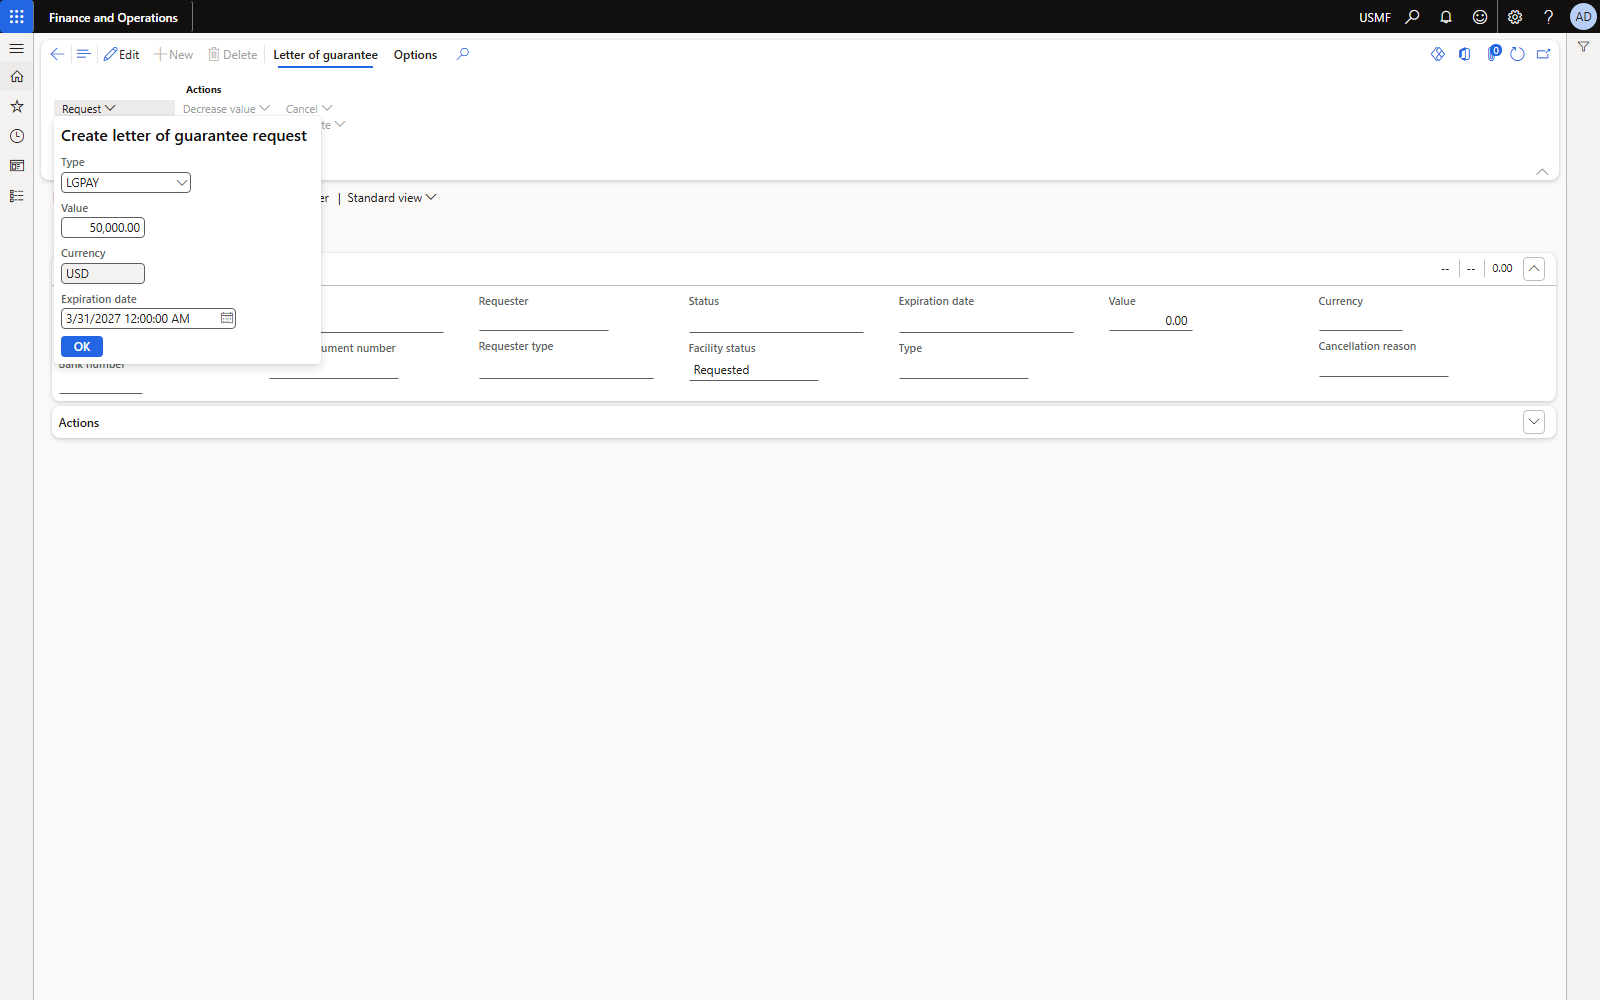Viewport: 1600px width, 1000px height.
Task: Collapse the general details section chevron
Action: click(x=1534, y=269)
